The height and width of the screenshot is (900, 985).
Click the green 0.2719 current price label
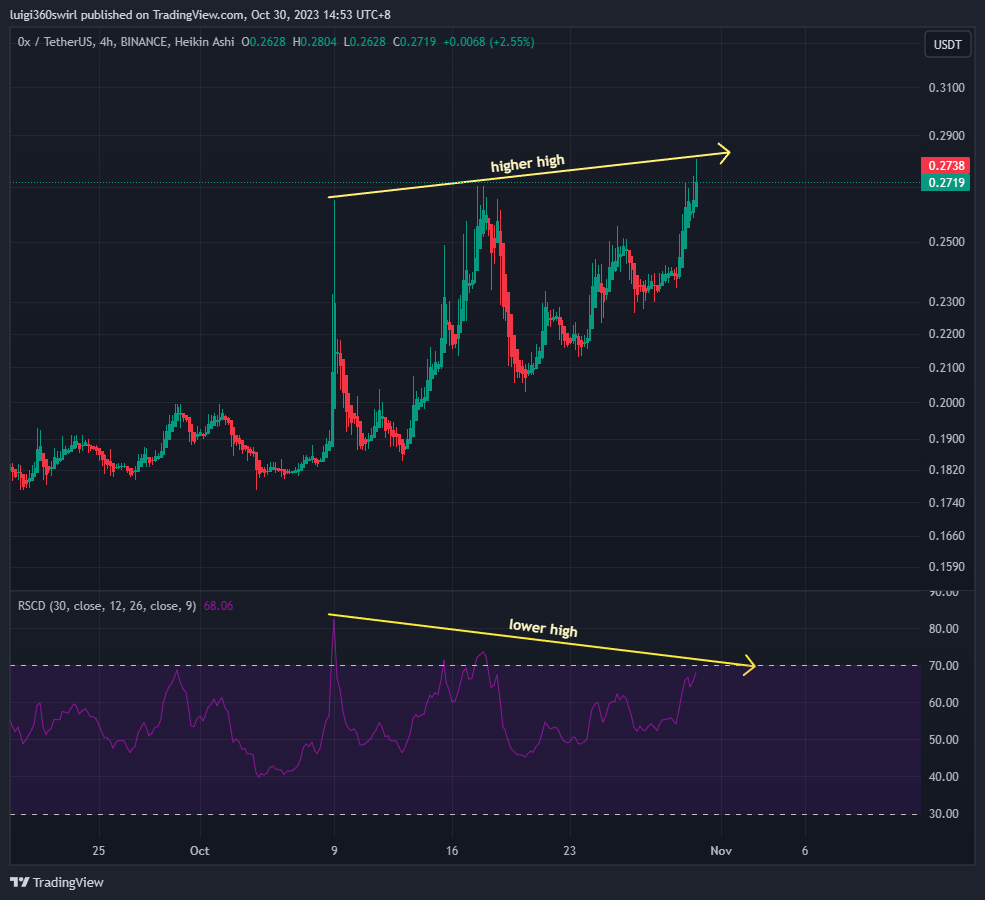945,183
